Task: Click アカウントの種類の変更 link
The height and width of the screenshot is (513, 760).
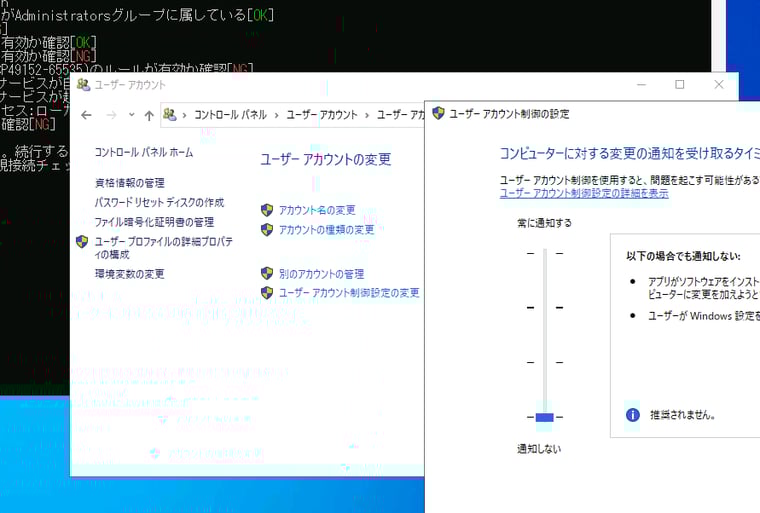Action: [x=327, y=229]
